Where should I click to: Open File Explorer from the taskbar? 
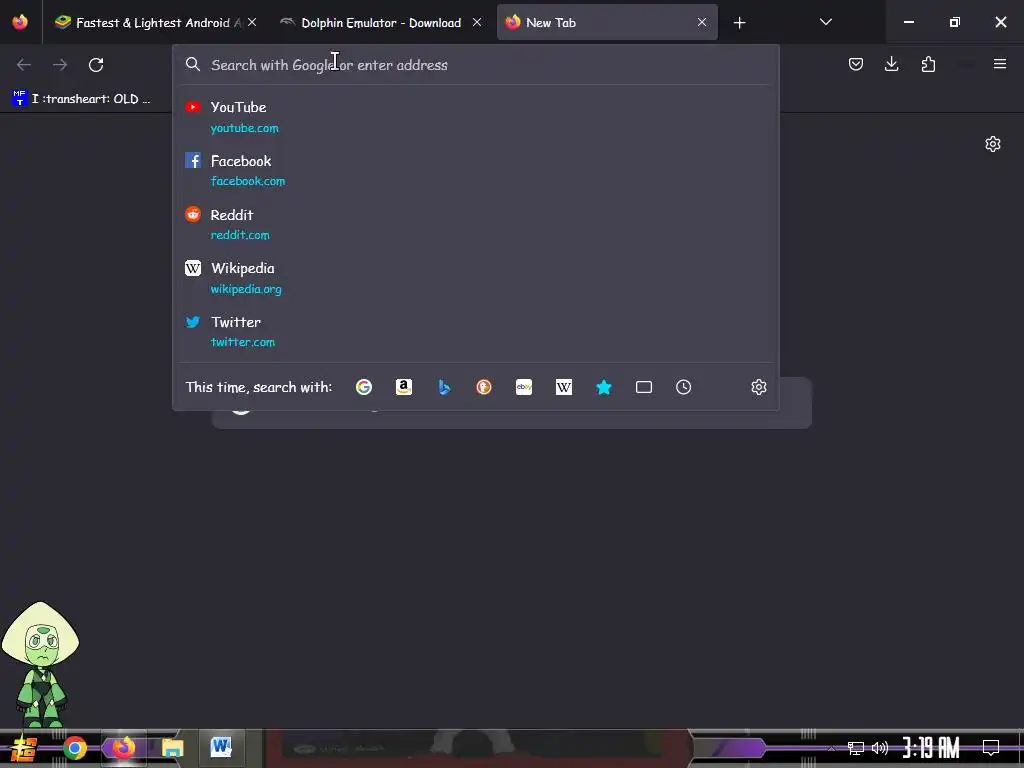pyautogui.click(x=172, y=748)
